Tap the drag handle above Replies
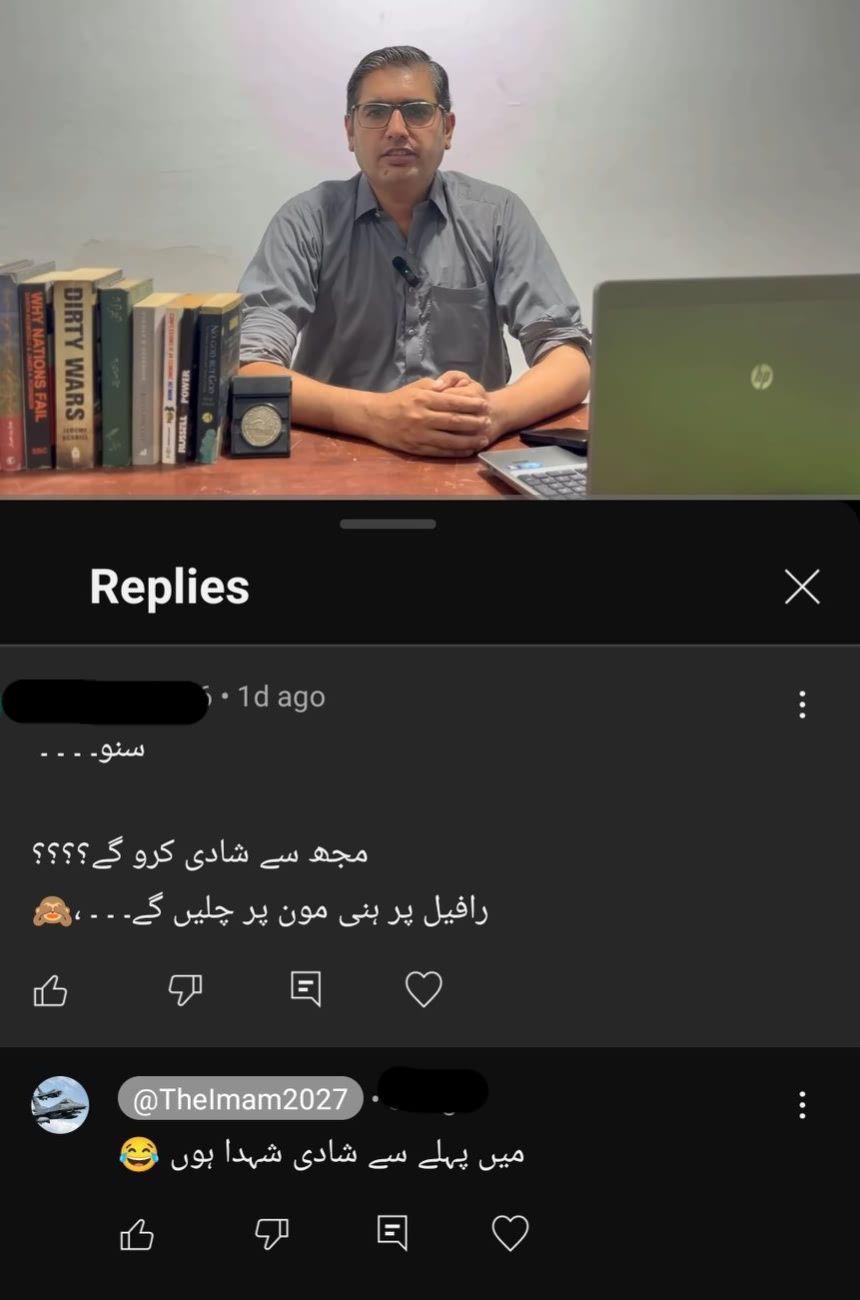The width and height of the screenshot is (860, 1300). pos(388,524)
